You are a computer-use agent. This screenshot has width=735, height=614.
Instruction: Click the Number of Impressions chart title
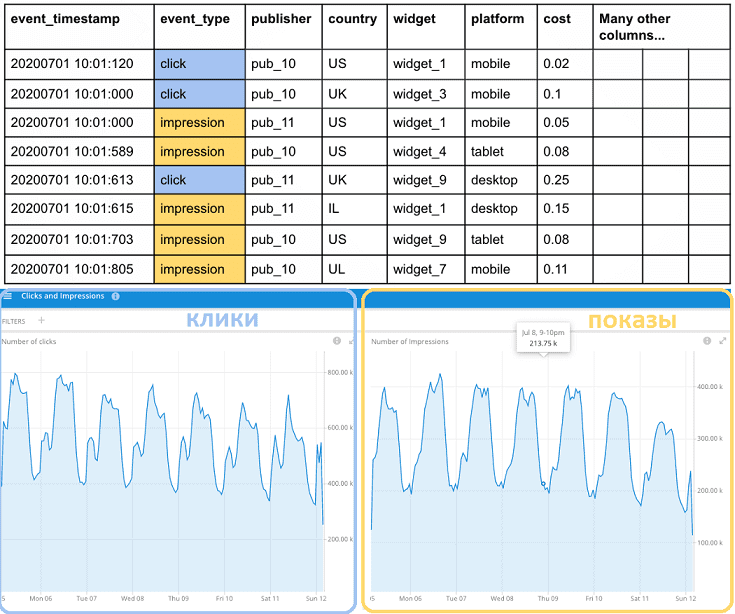pos(410,341)
